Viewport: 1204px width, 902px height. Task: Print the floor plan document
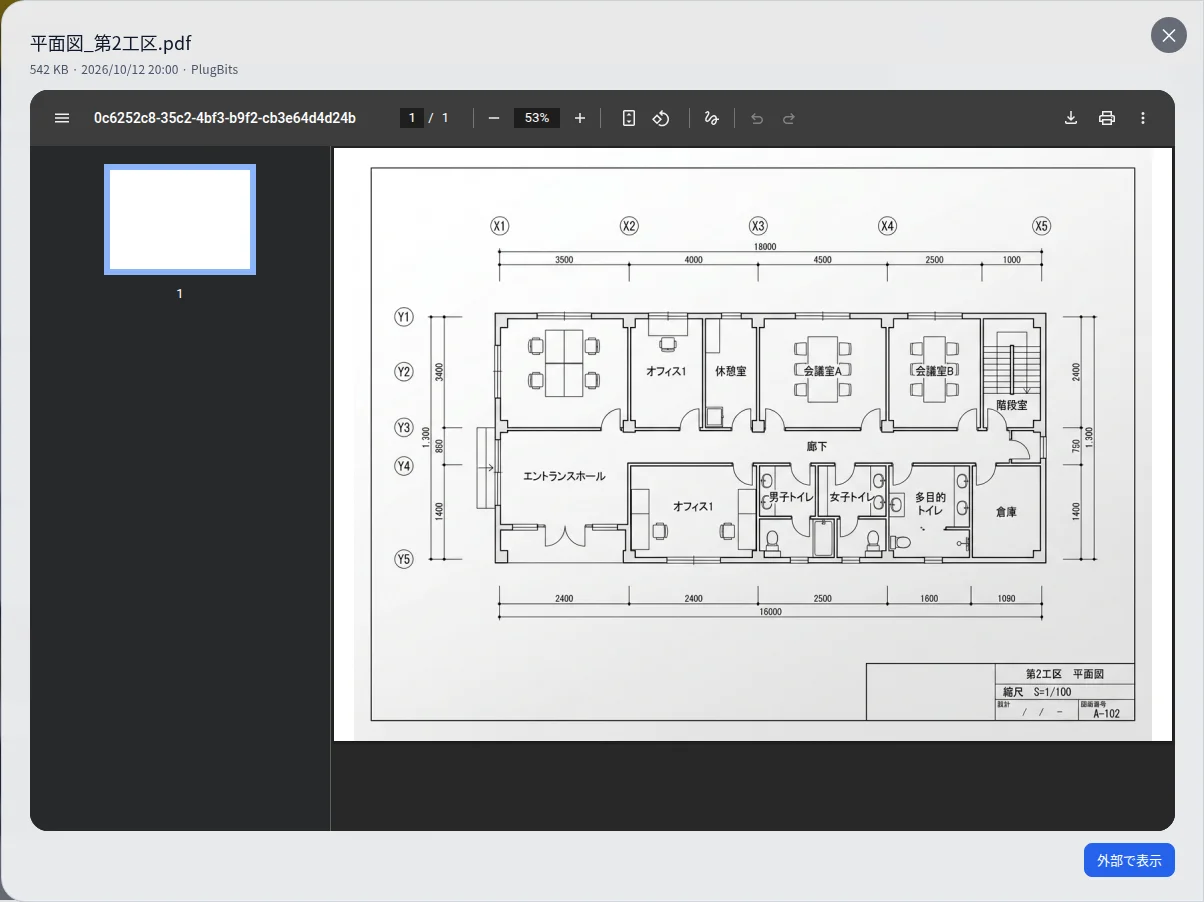point(1107,118)
